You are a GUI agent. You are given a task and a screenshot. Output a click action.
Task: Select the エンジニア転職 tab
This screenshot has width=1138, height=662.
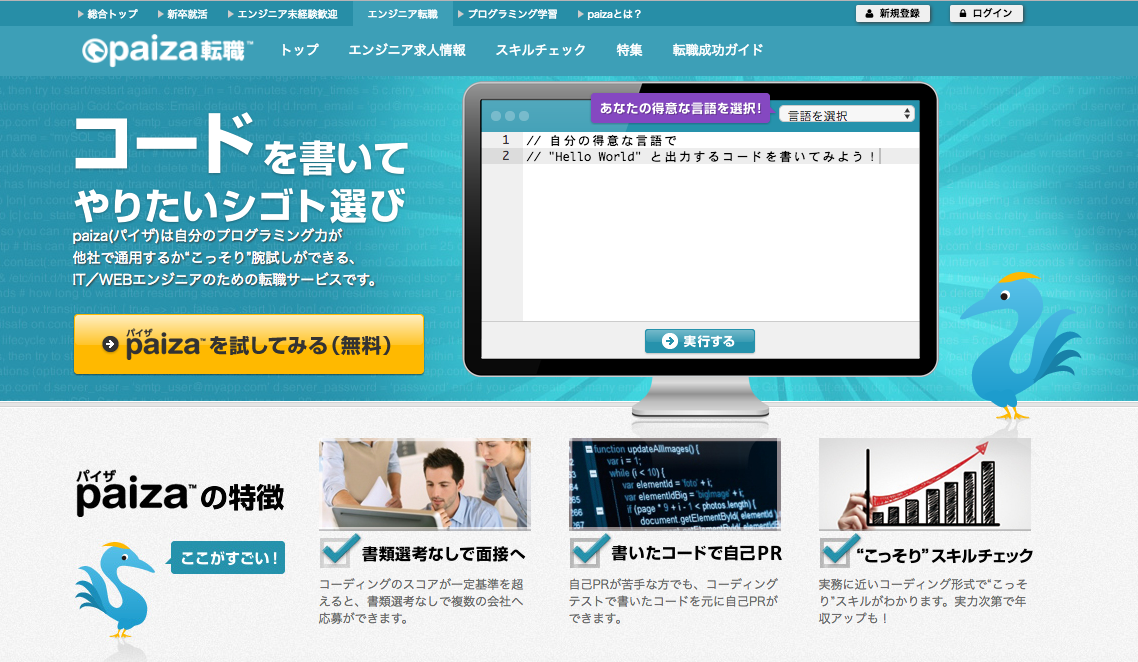(402, 14)
